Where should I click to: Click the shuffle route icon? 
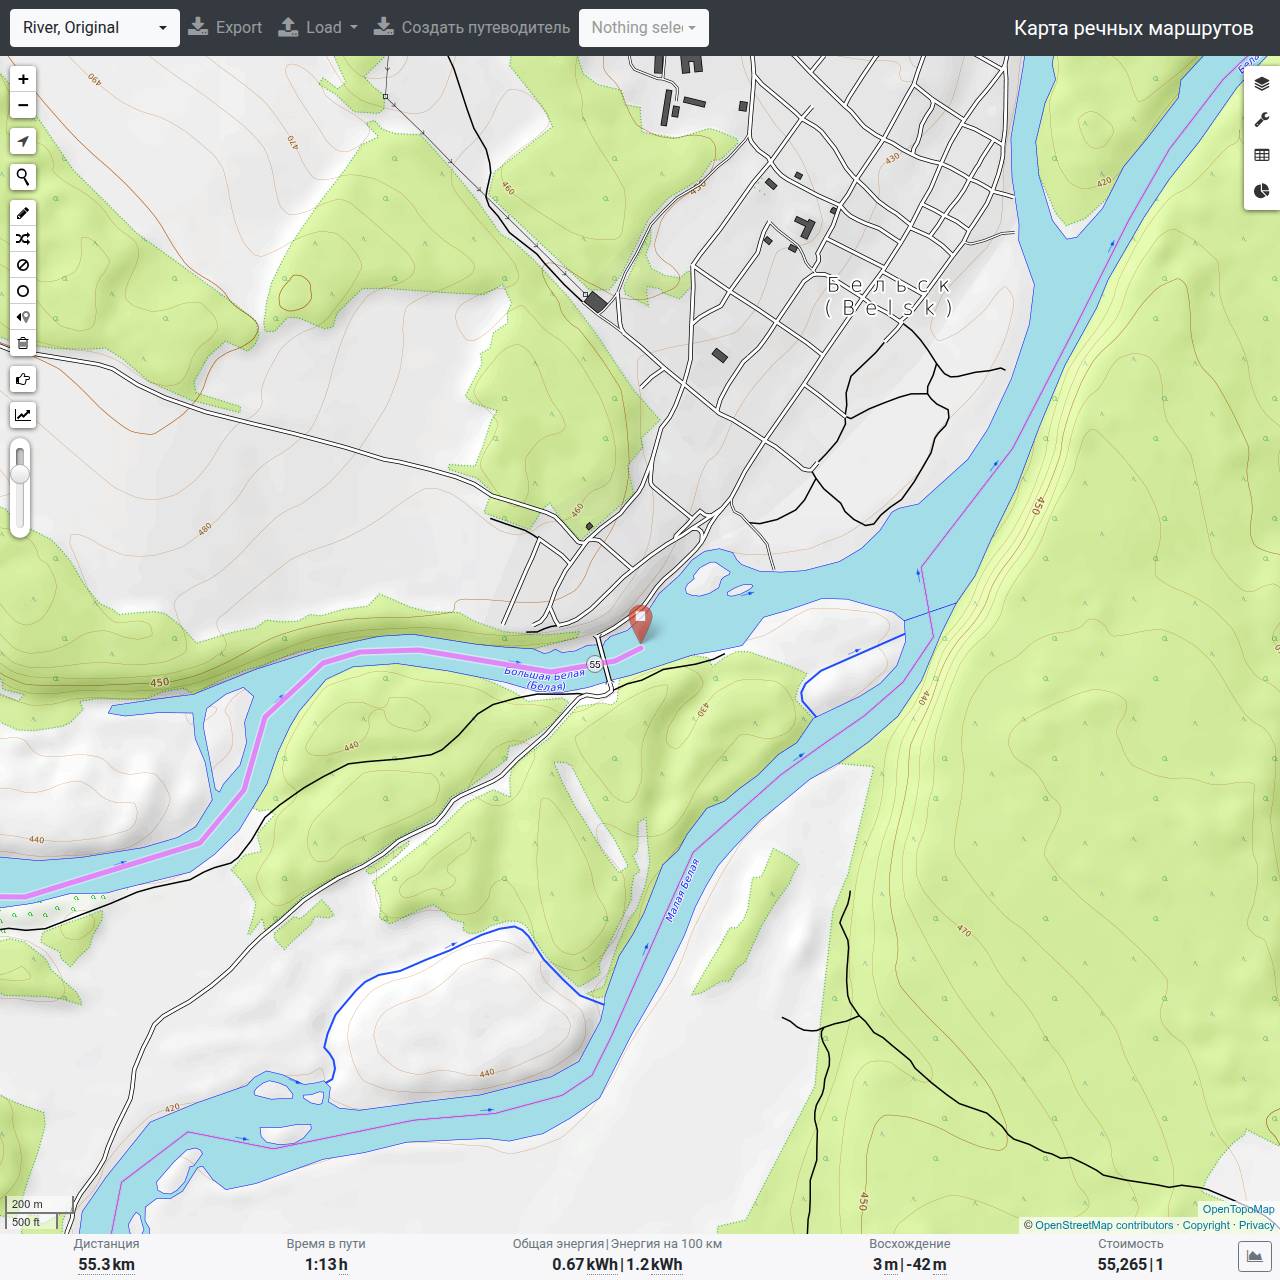point(22,239)
